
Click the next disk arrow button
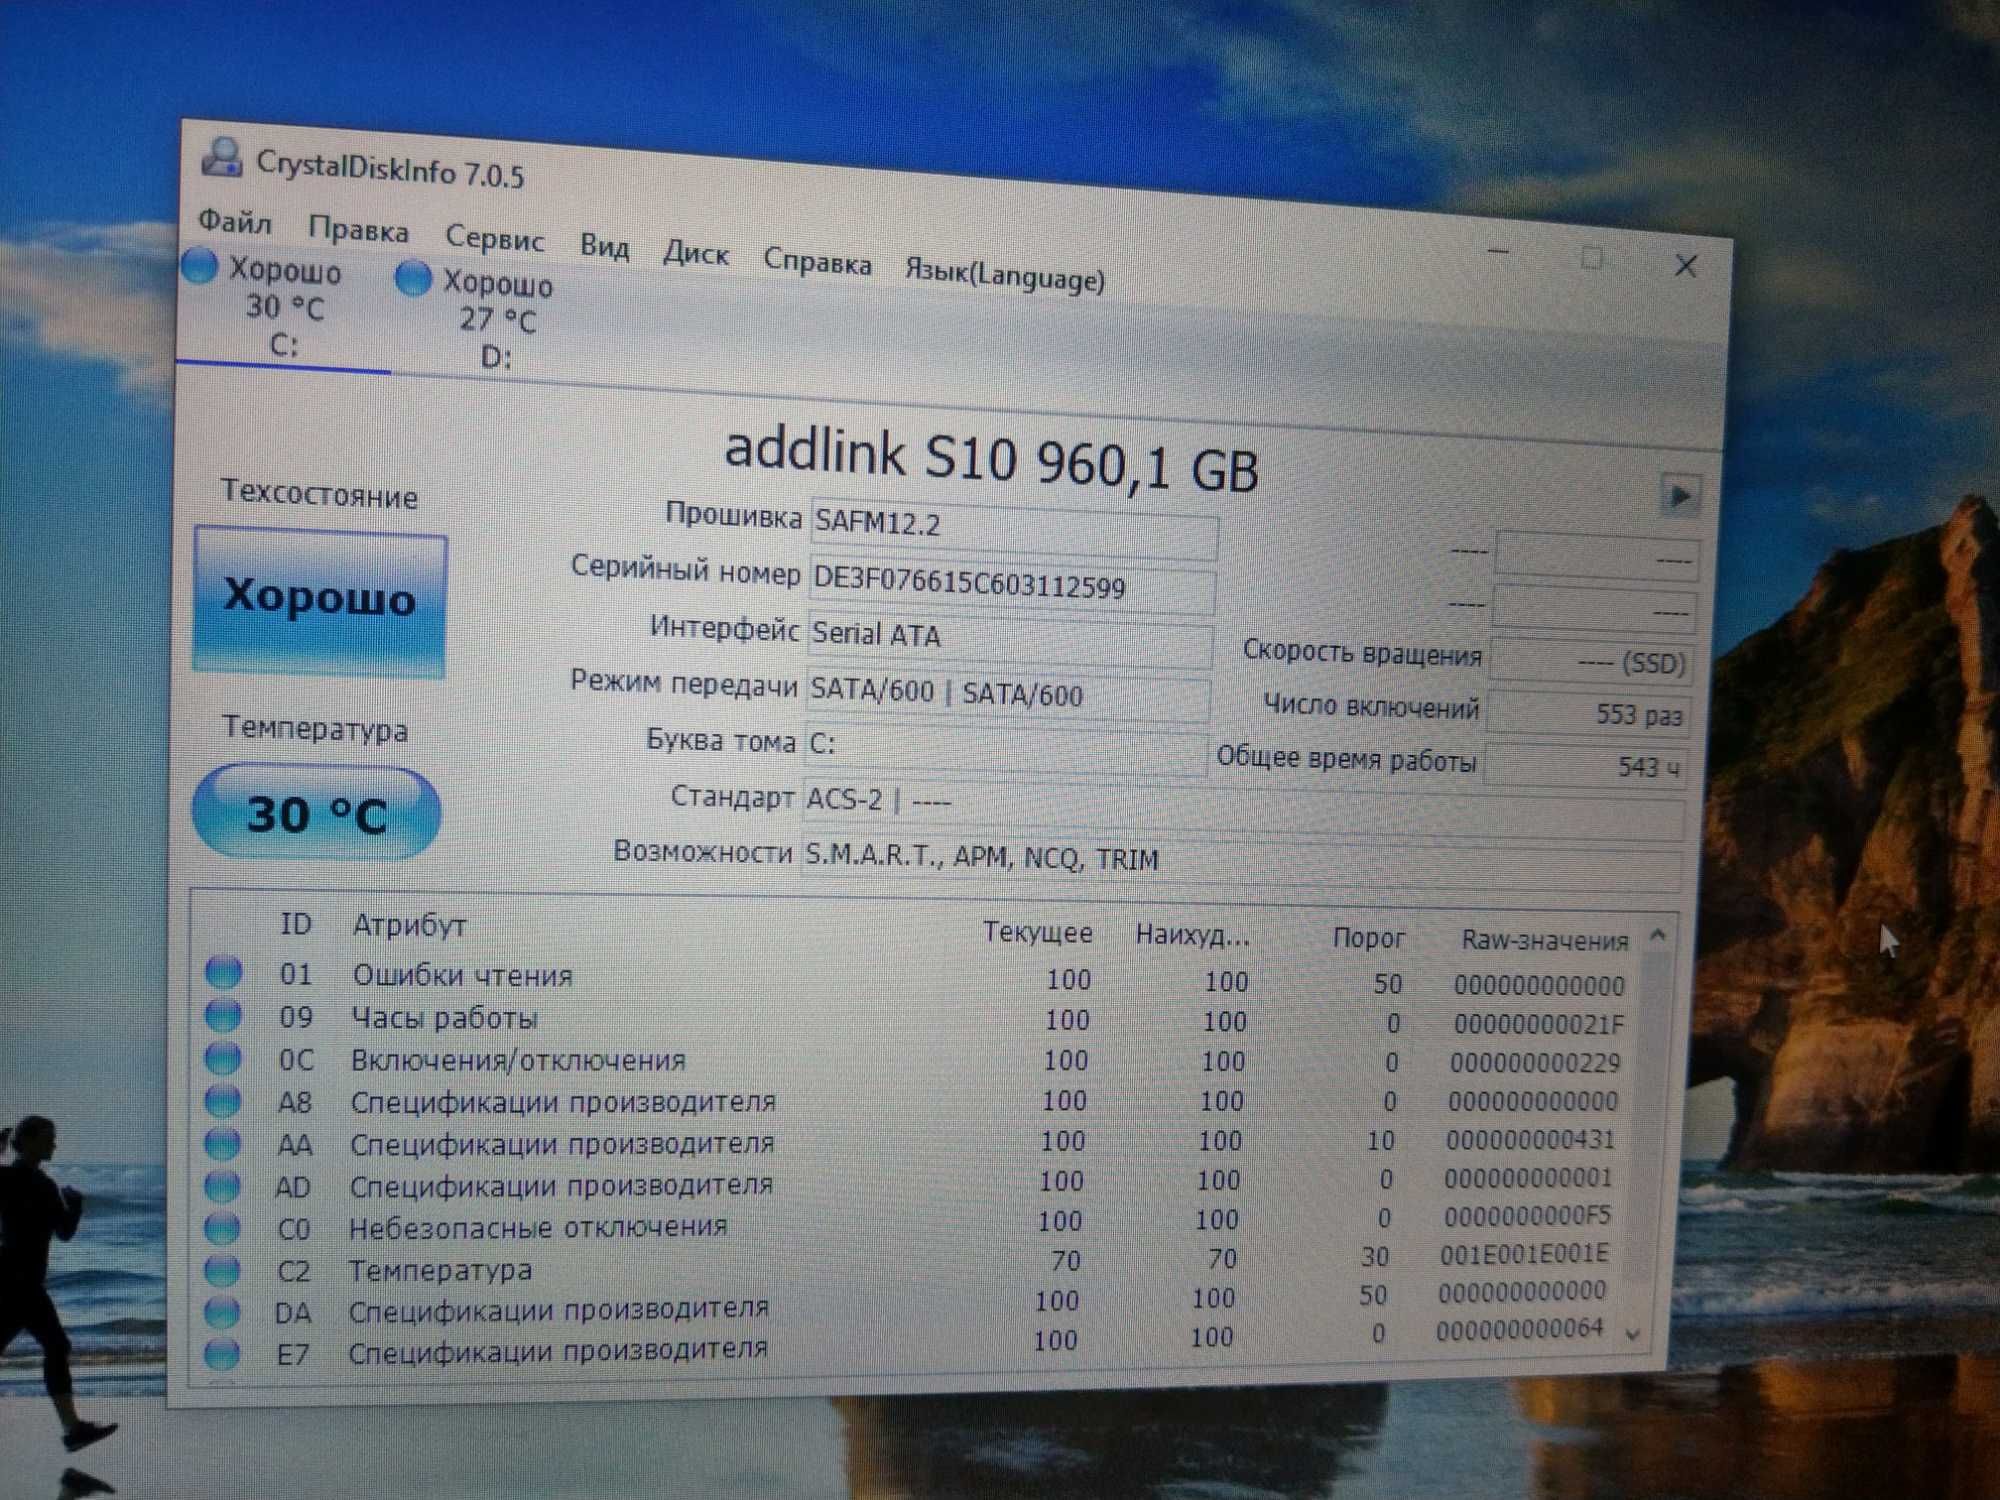[x=1679, y=495]
